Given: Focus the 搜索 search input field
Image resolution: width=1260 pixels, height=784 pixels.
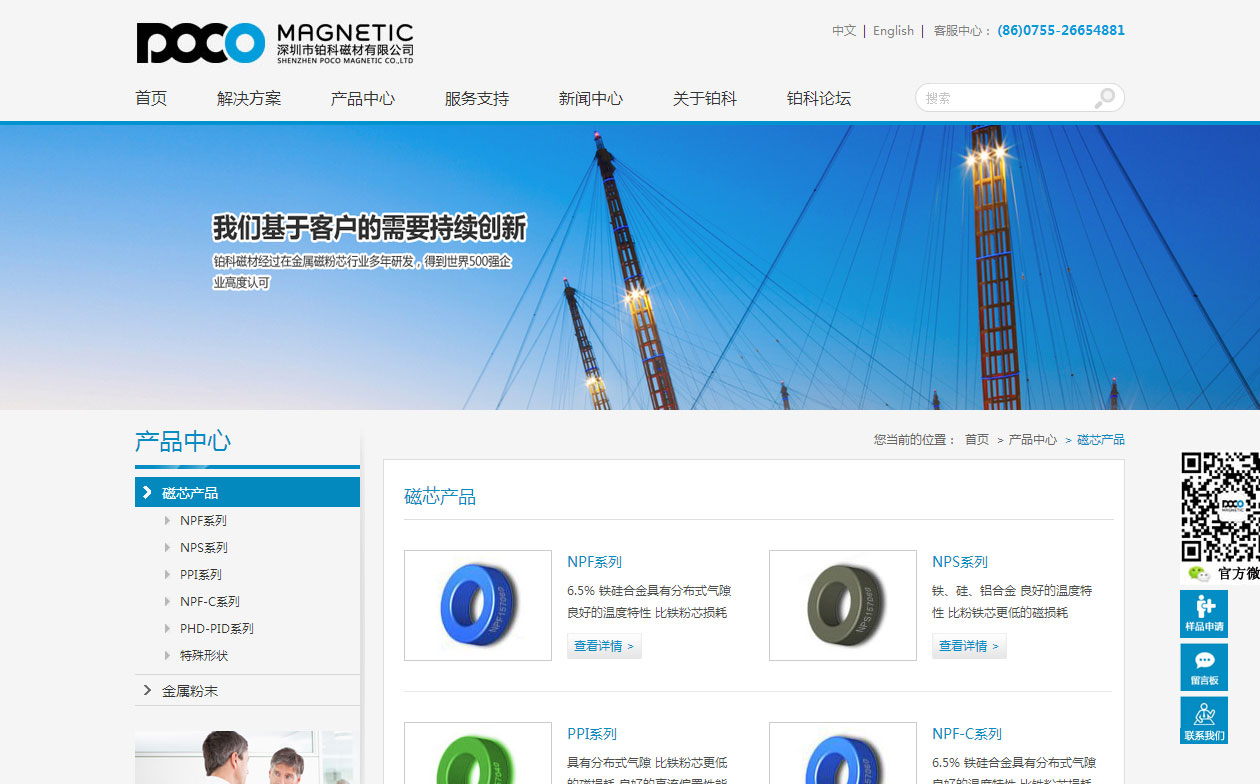Looking at the screenshot, I should [1005, 98].
